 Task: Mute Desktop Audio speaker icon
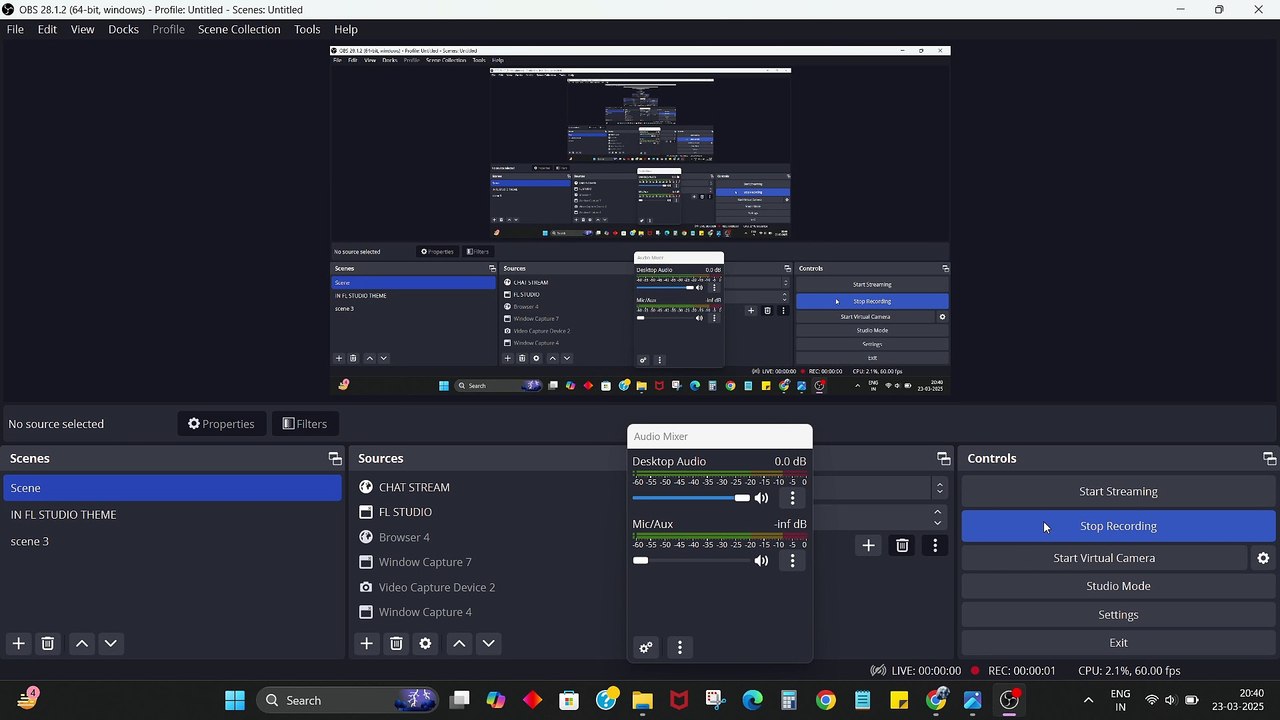[762, 497]
